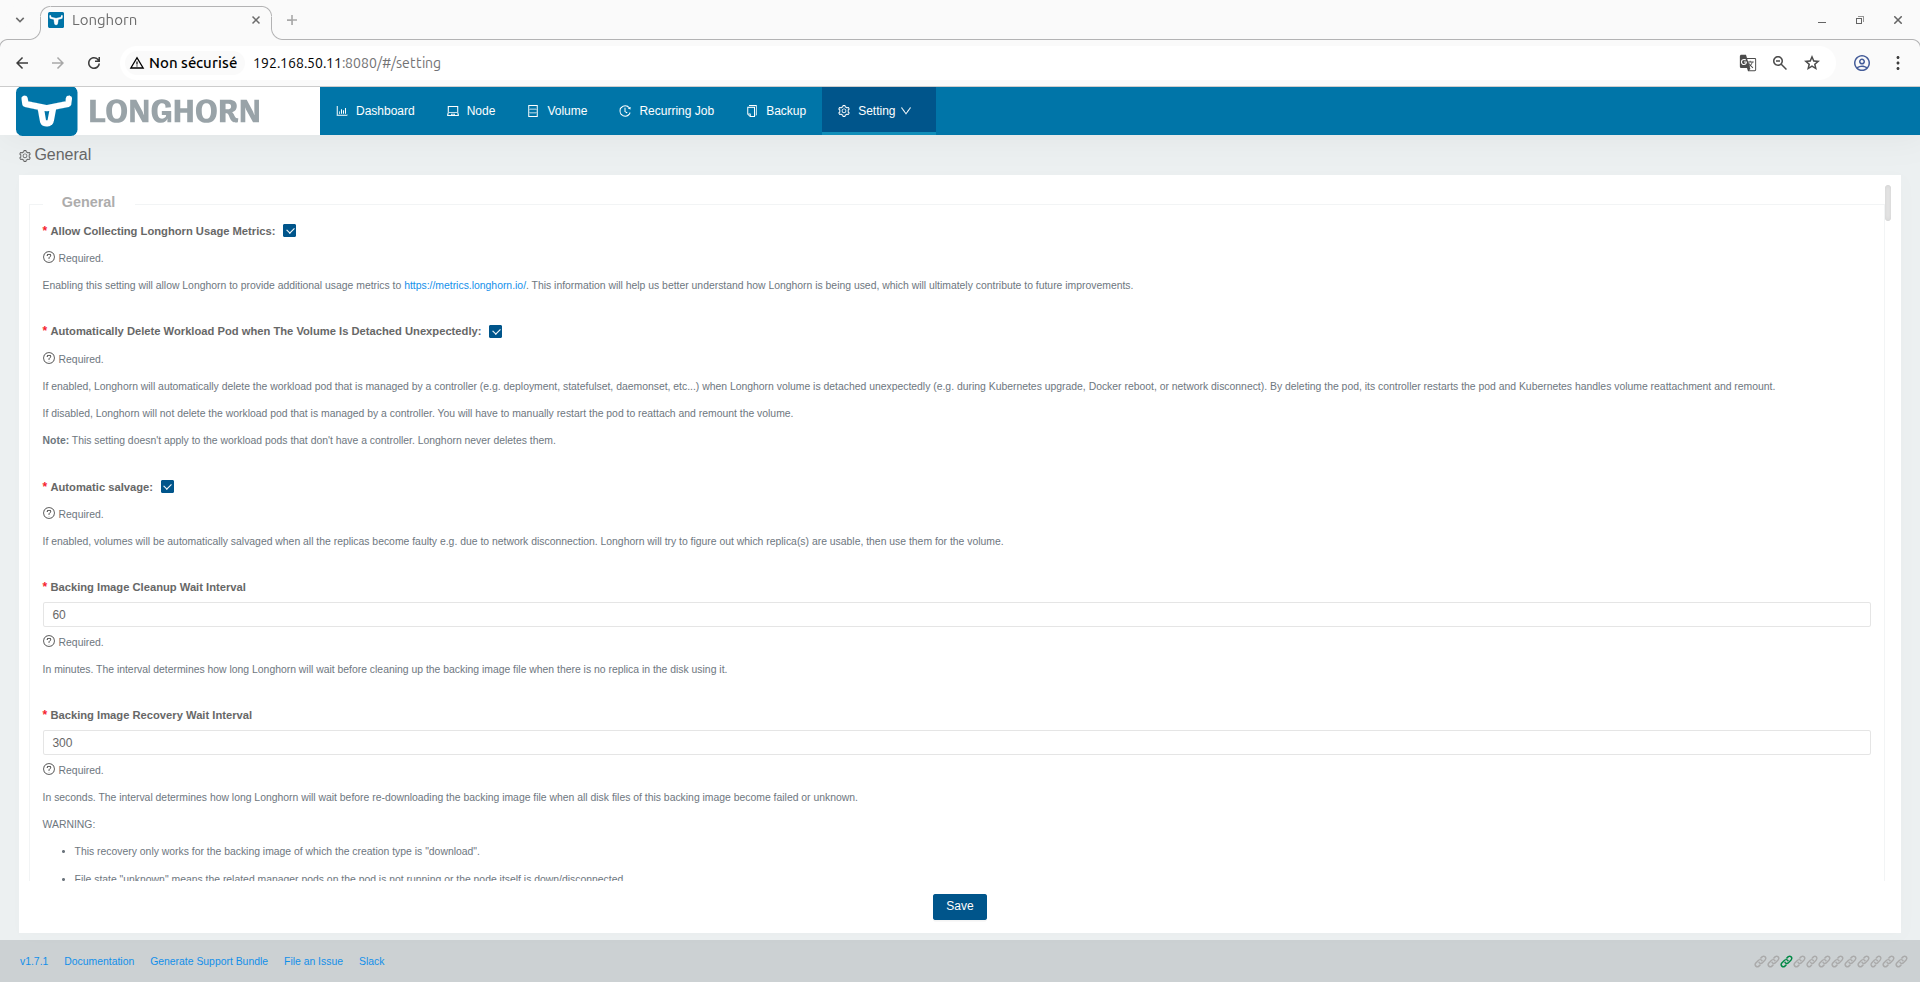Click the gear icon beside the General heading

point(25,156)
